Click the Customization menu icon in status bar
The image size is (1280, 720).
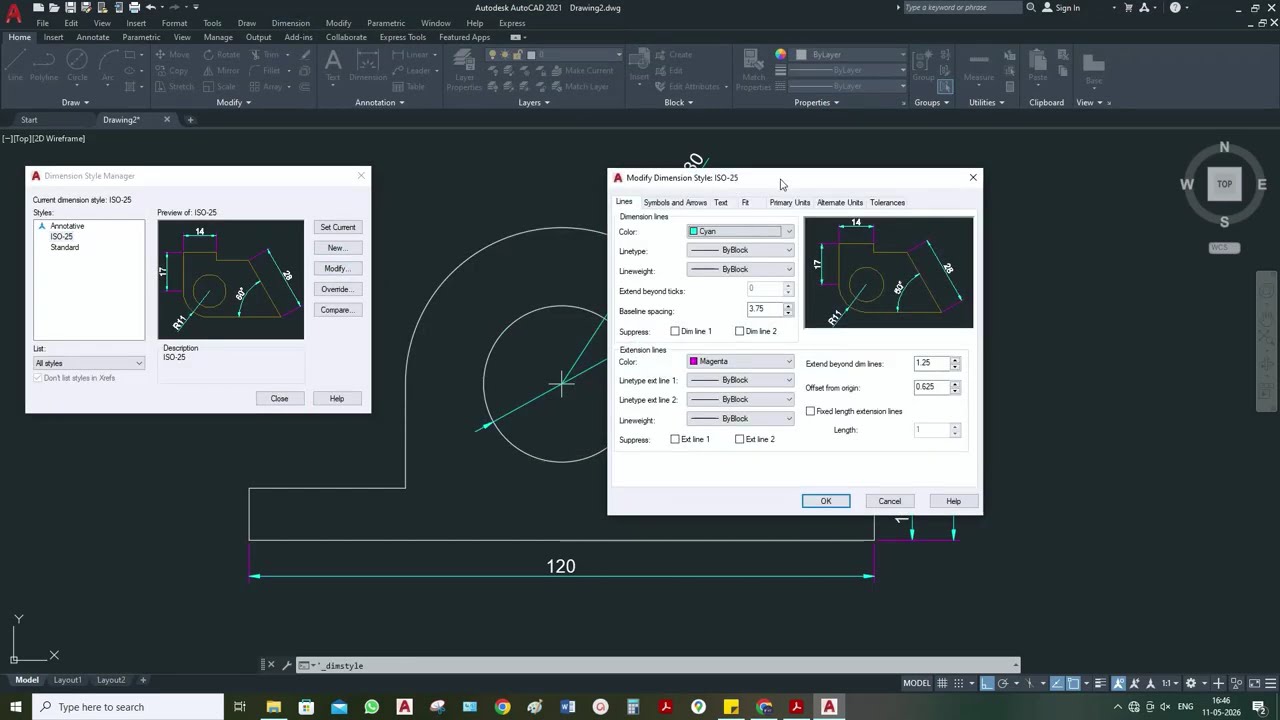[1271, 684]
